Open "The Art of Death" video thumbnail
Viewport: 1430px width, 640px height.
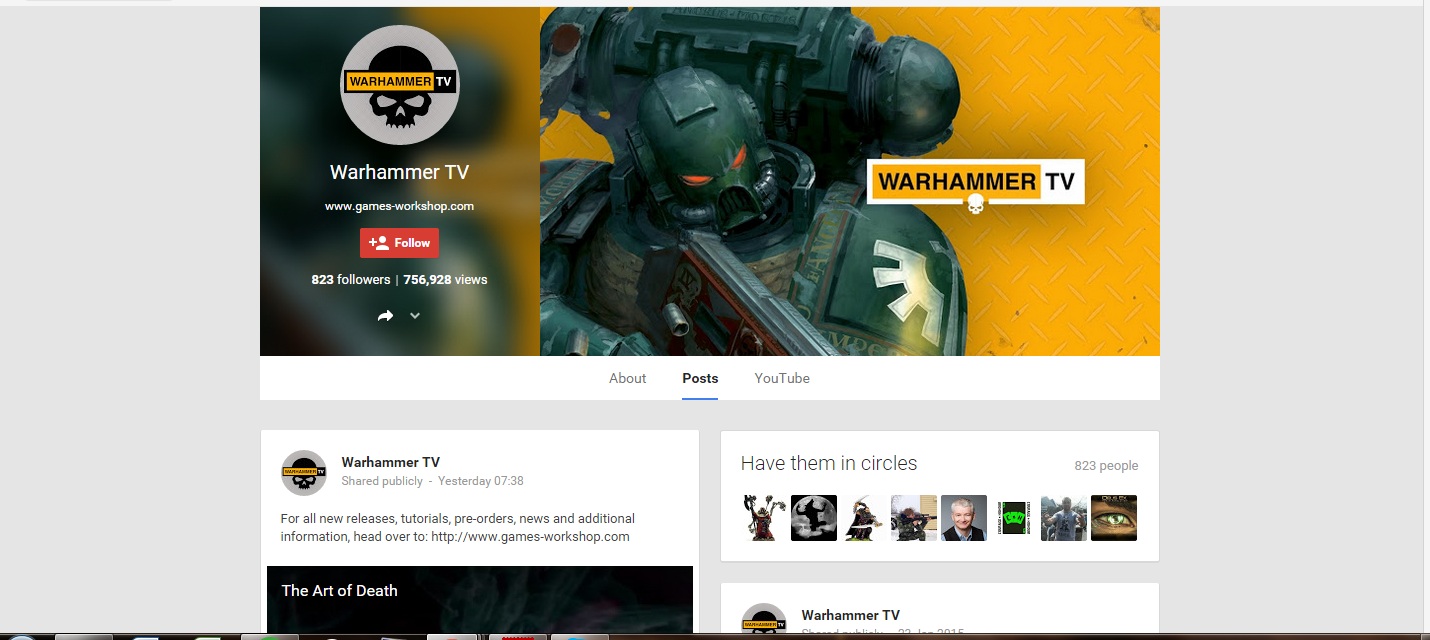coord(480,600)
